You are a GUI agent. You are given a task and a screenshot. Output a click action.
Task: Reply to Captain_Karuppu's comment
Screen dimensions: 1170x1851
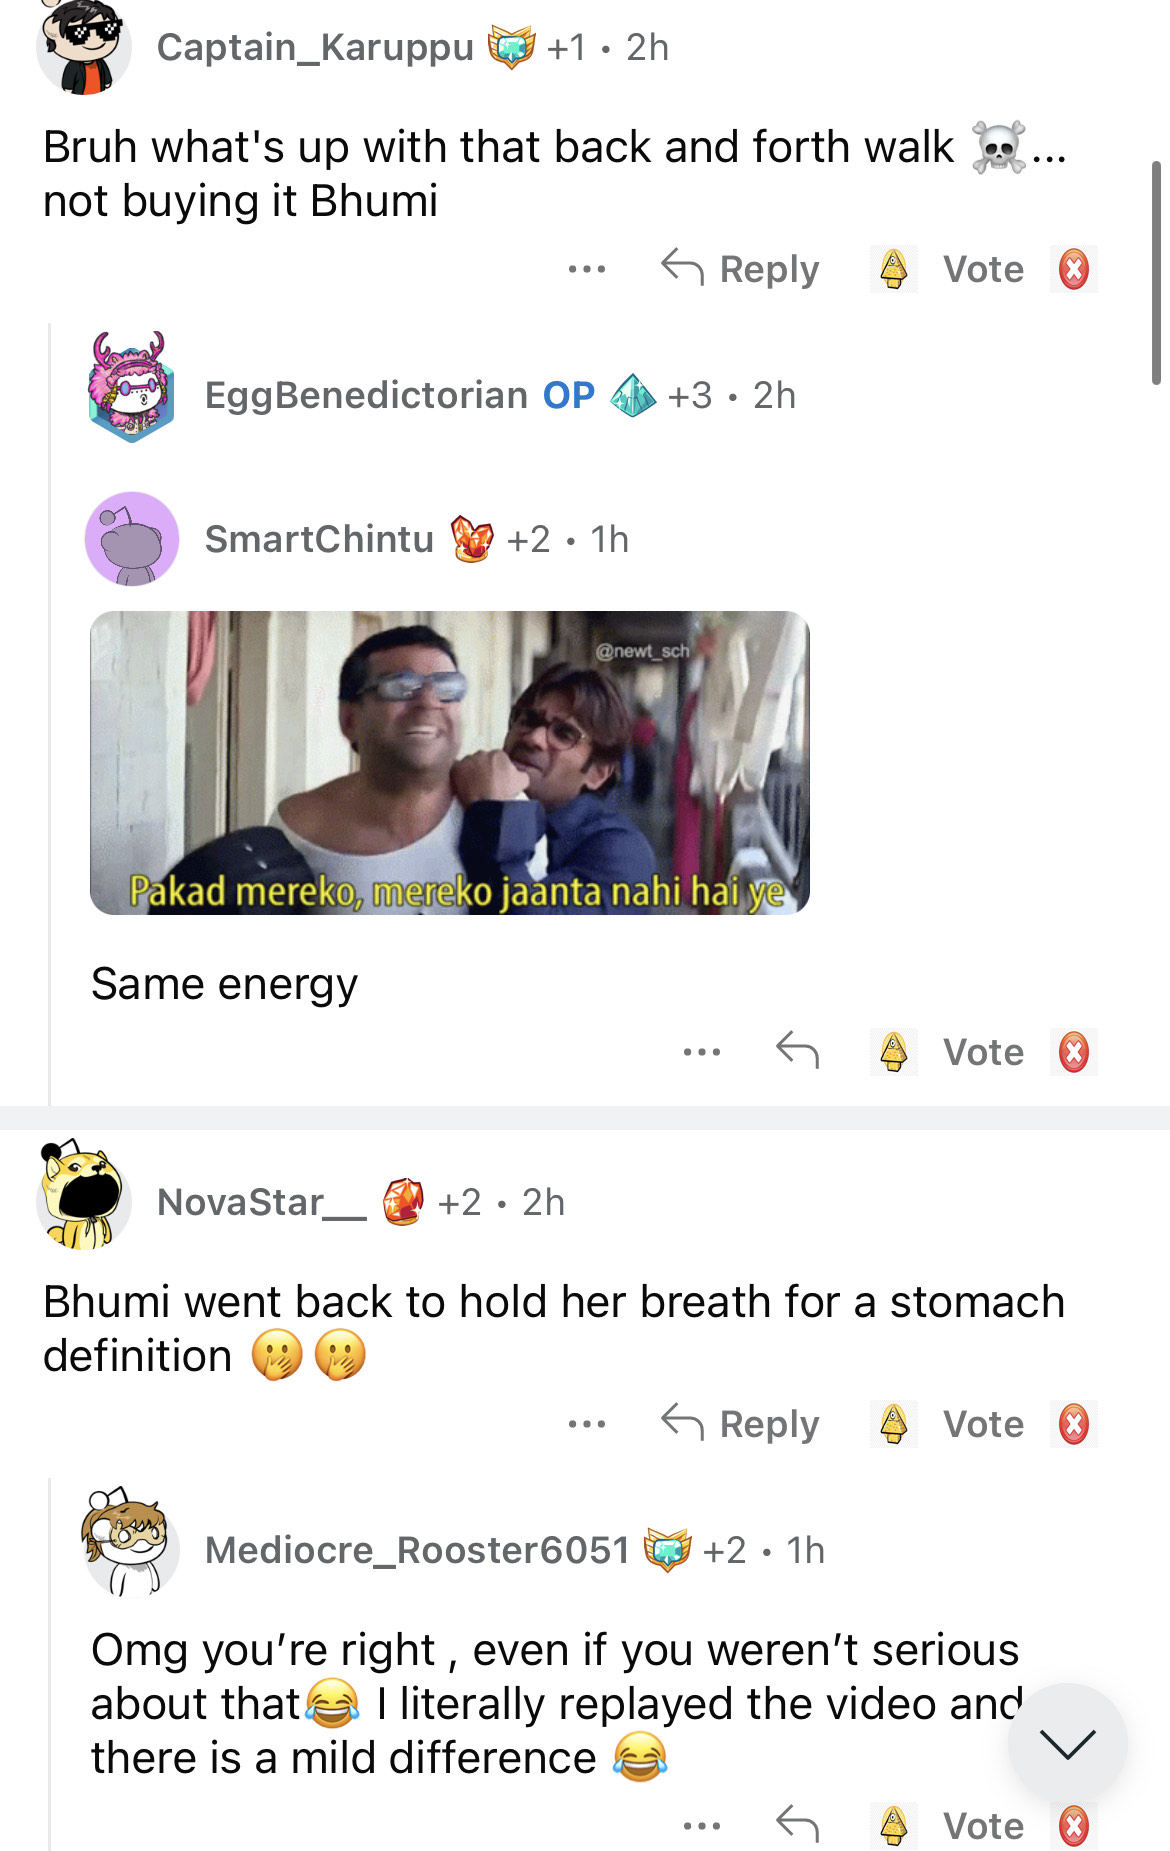(x=741, y=269)
